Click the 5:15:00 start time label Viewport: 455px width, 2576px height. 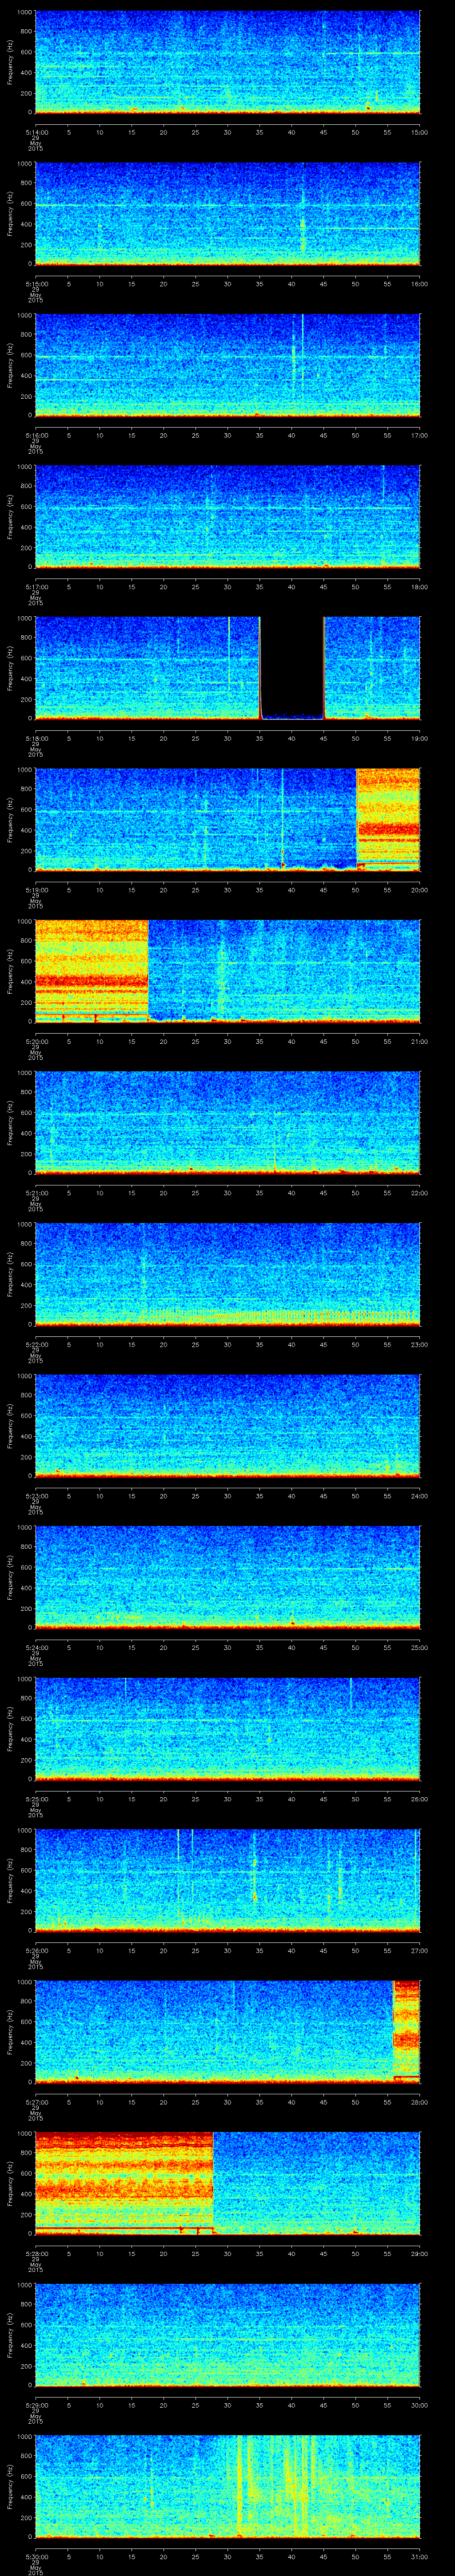coord(36,284)
